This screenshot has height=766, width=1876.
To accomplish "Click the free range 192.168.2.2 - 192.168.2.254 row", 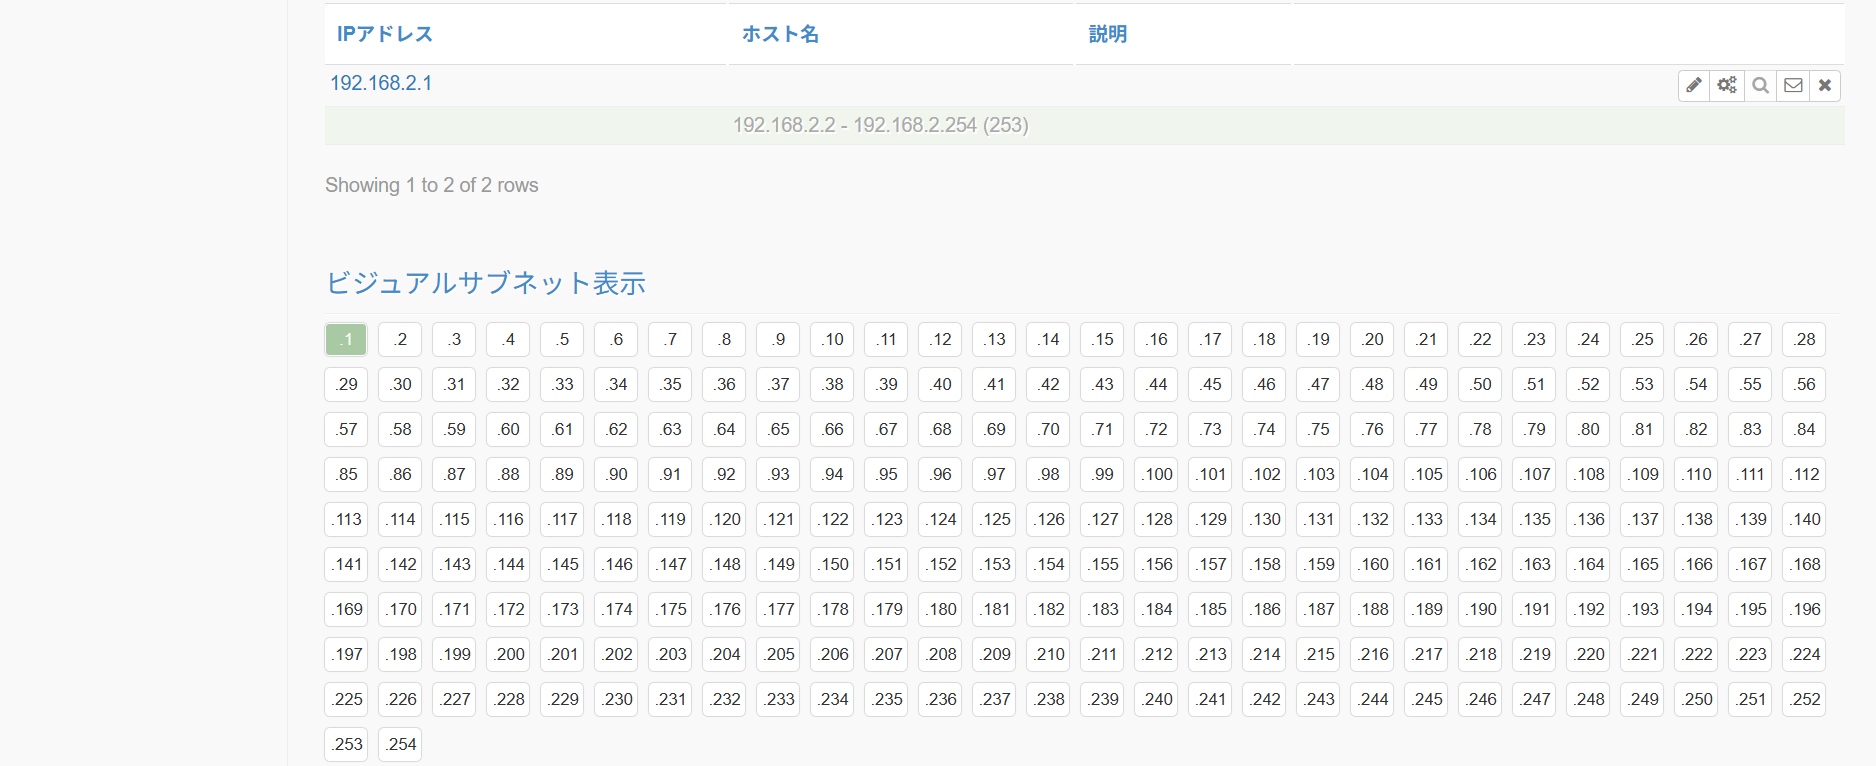I will click(880, 125).
